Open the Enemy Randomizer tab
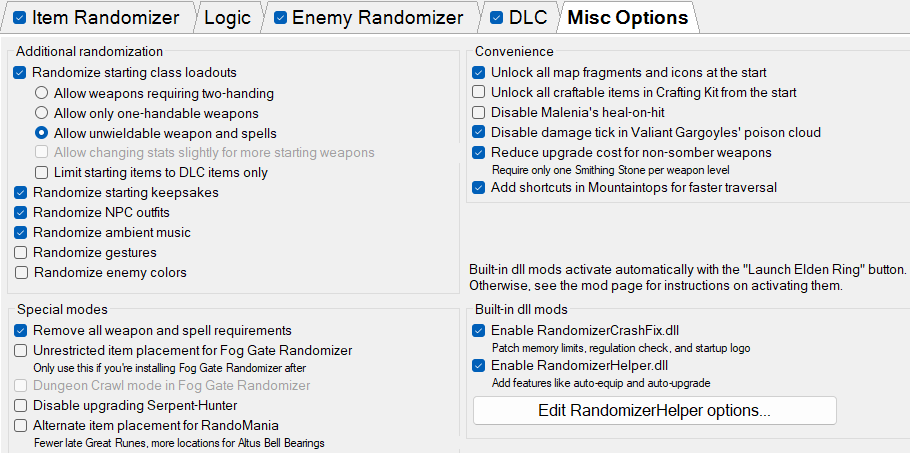 pos(376,17)
